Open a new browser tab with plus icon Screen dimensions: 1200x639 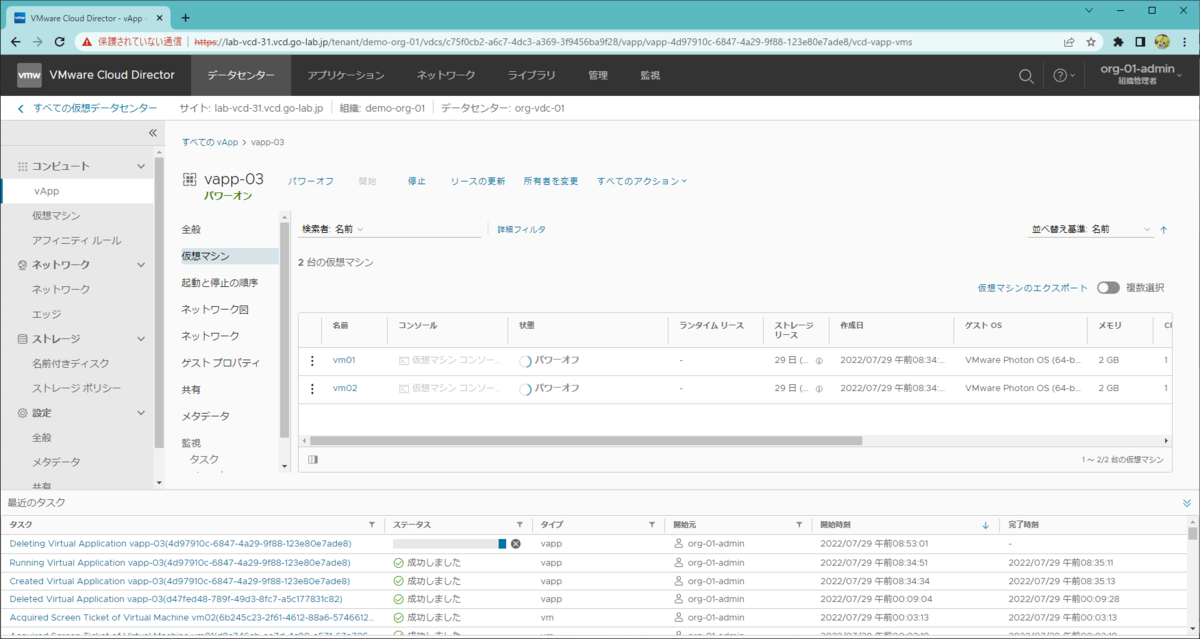click(186, 17)
